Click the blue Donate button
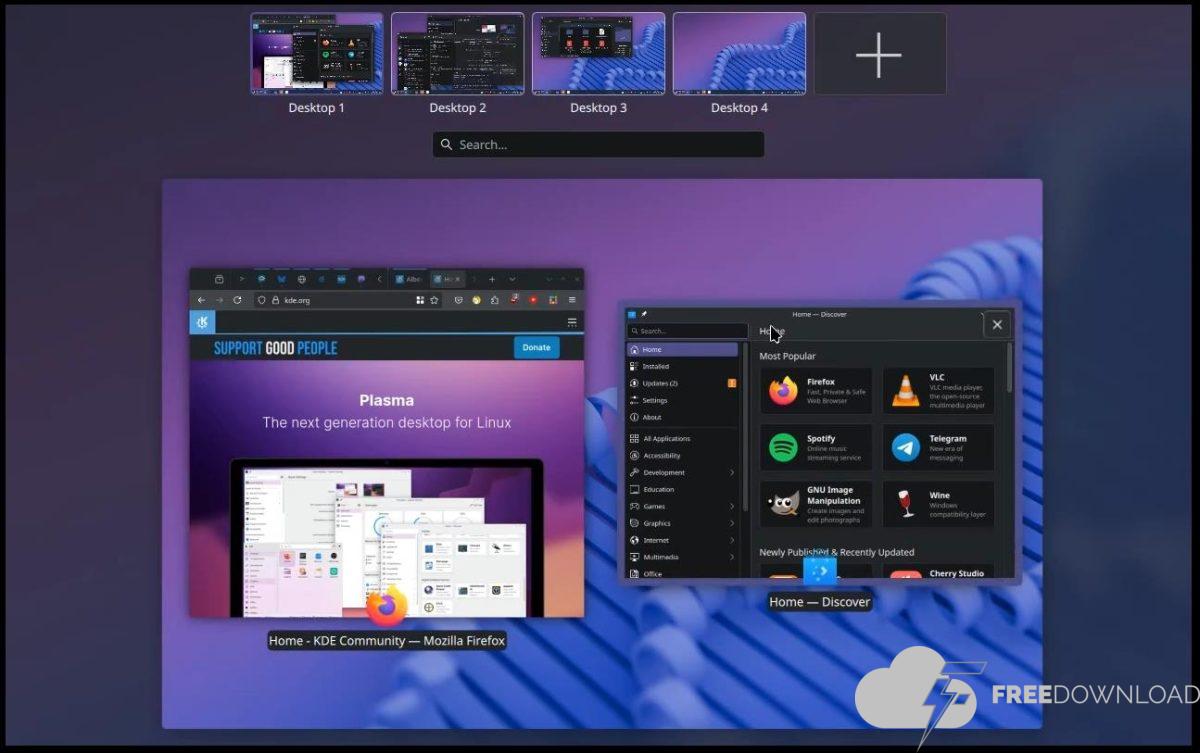 (x=536, y=347)
